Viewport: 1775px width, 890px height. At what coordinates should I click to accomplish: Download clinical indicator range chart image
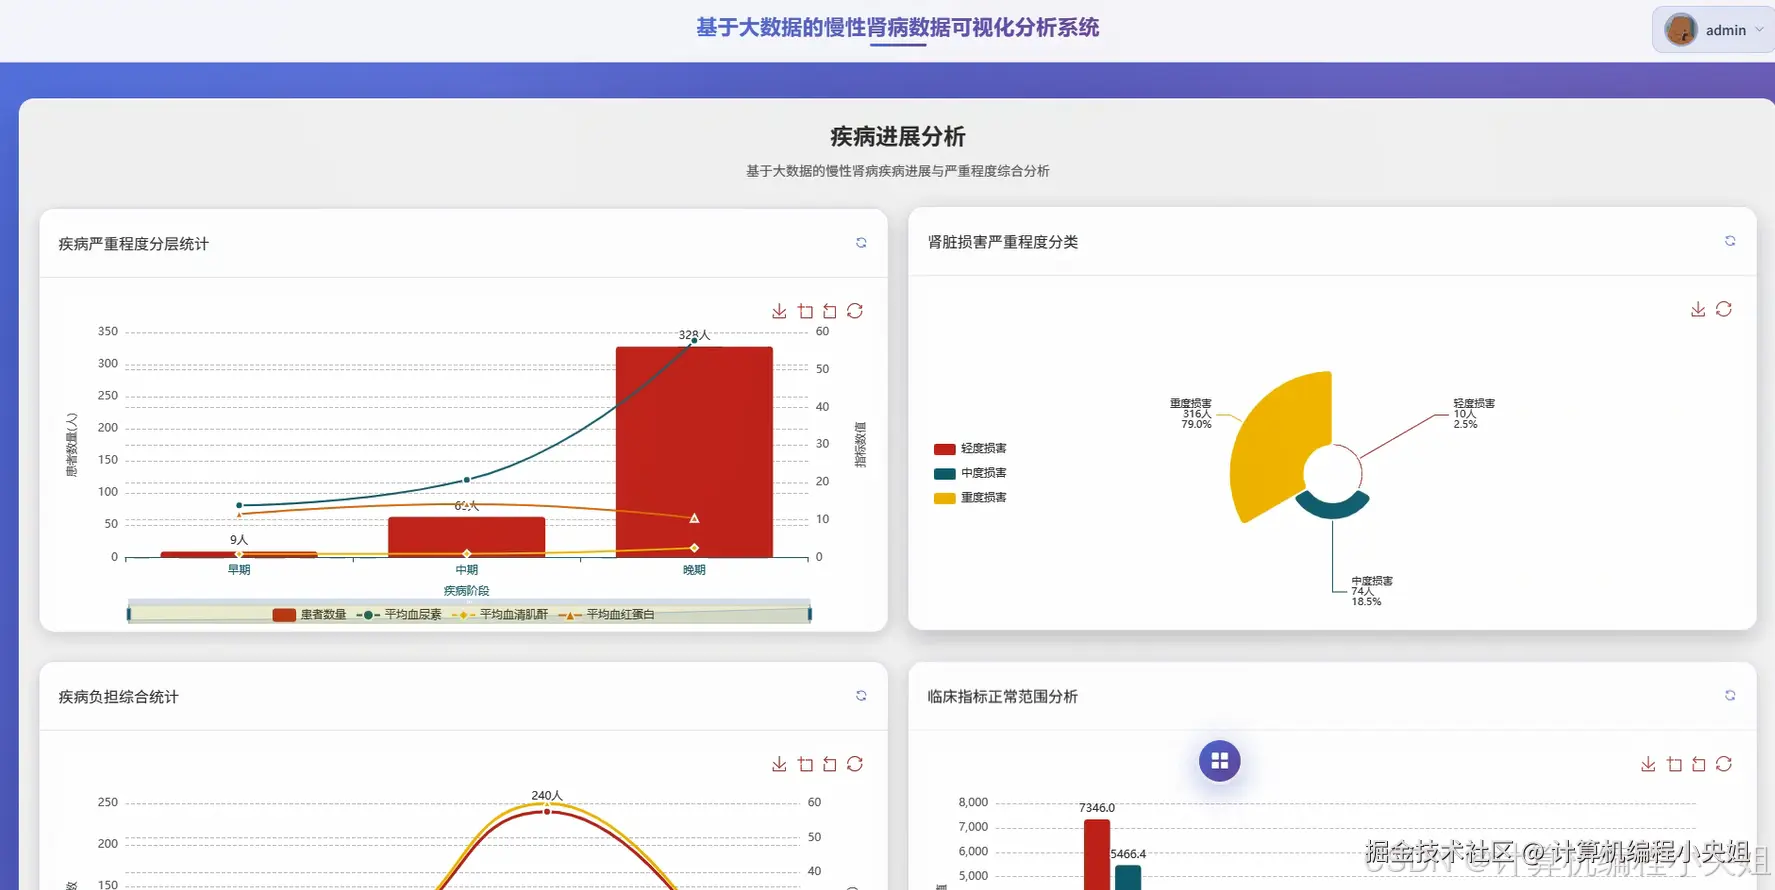tap(1648, 764)
